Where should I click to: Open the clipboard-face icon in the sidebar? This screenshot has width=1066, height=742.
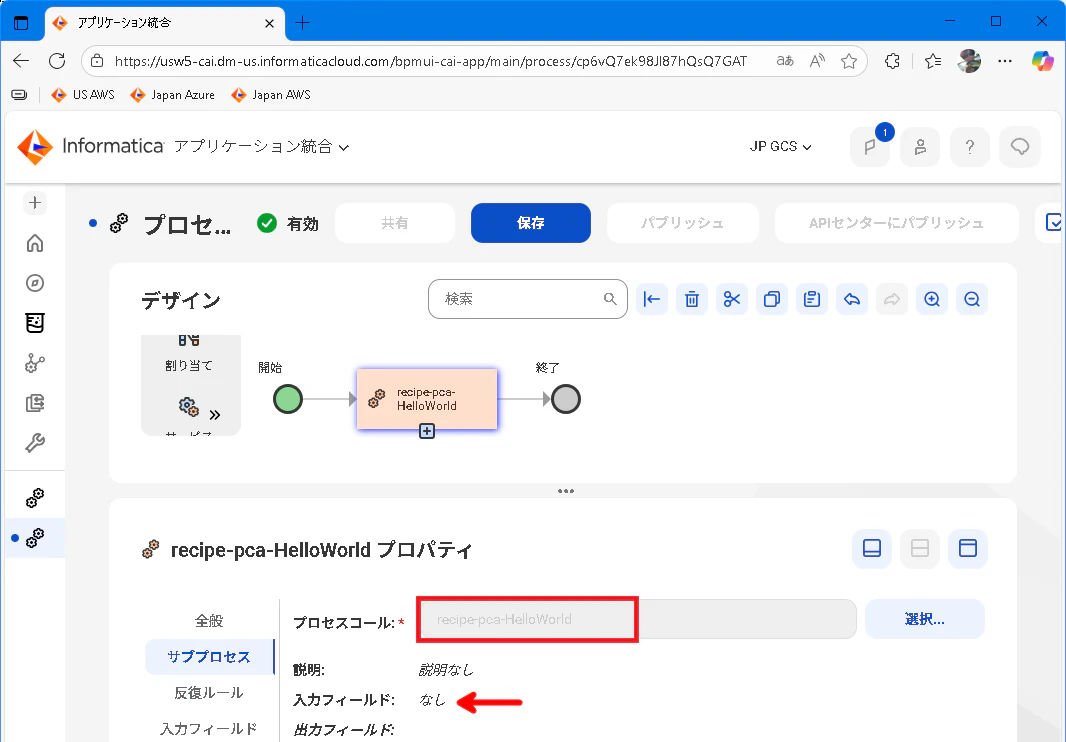[x=35, y=323]
